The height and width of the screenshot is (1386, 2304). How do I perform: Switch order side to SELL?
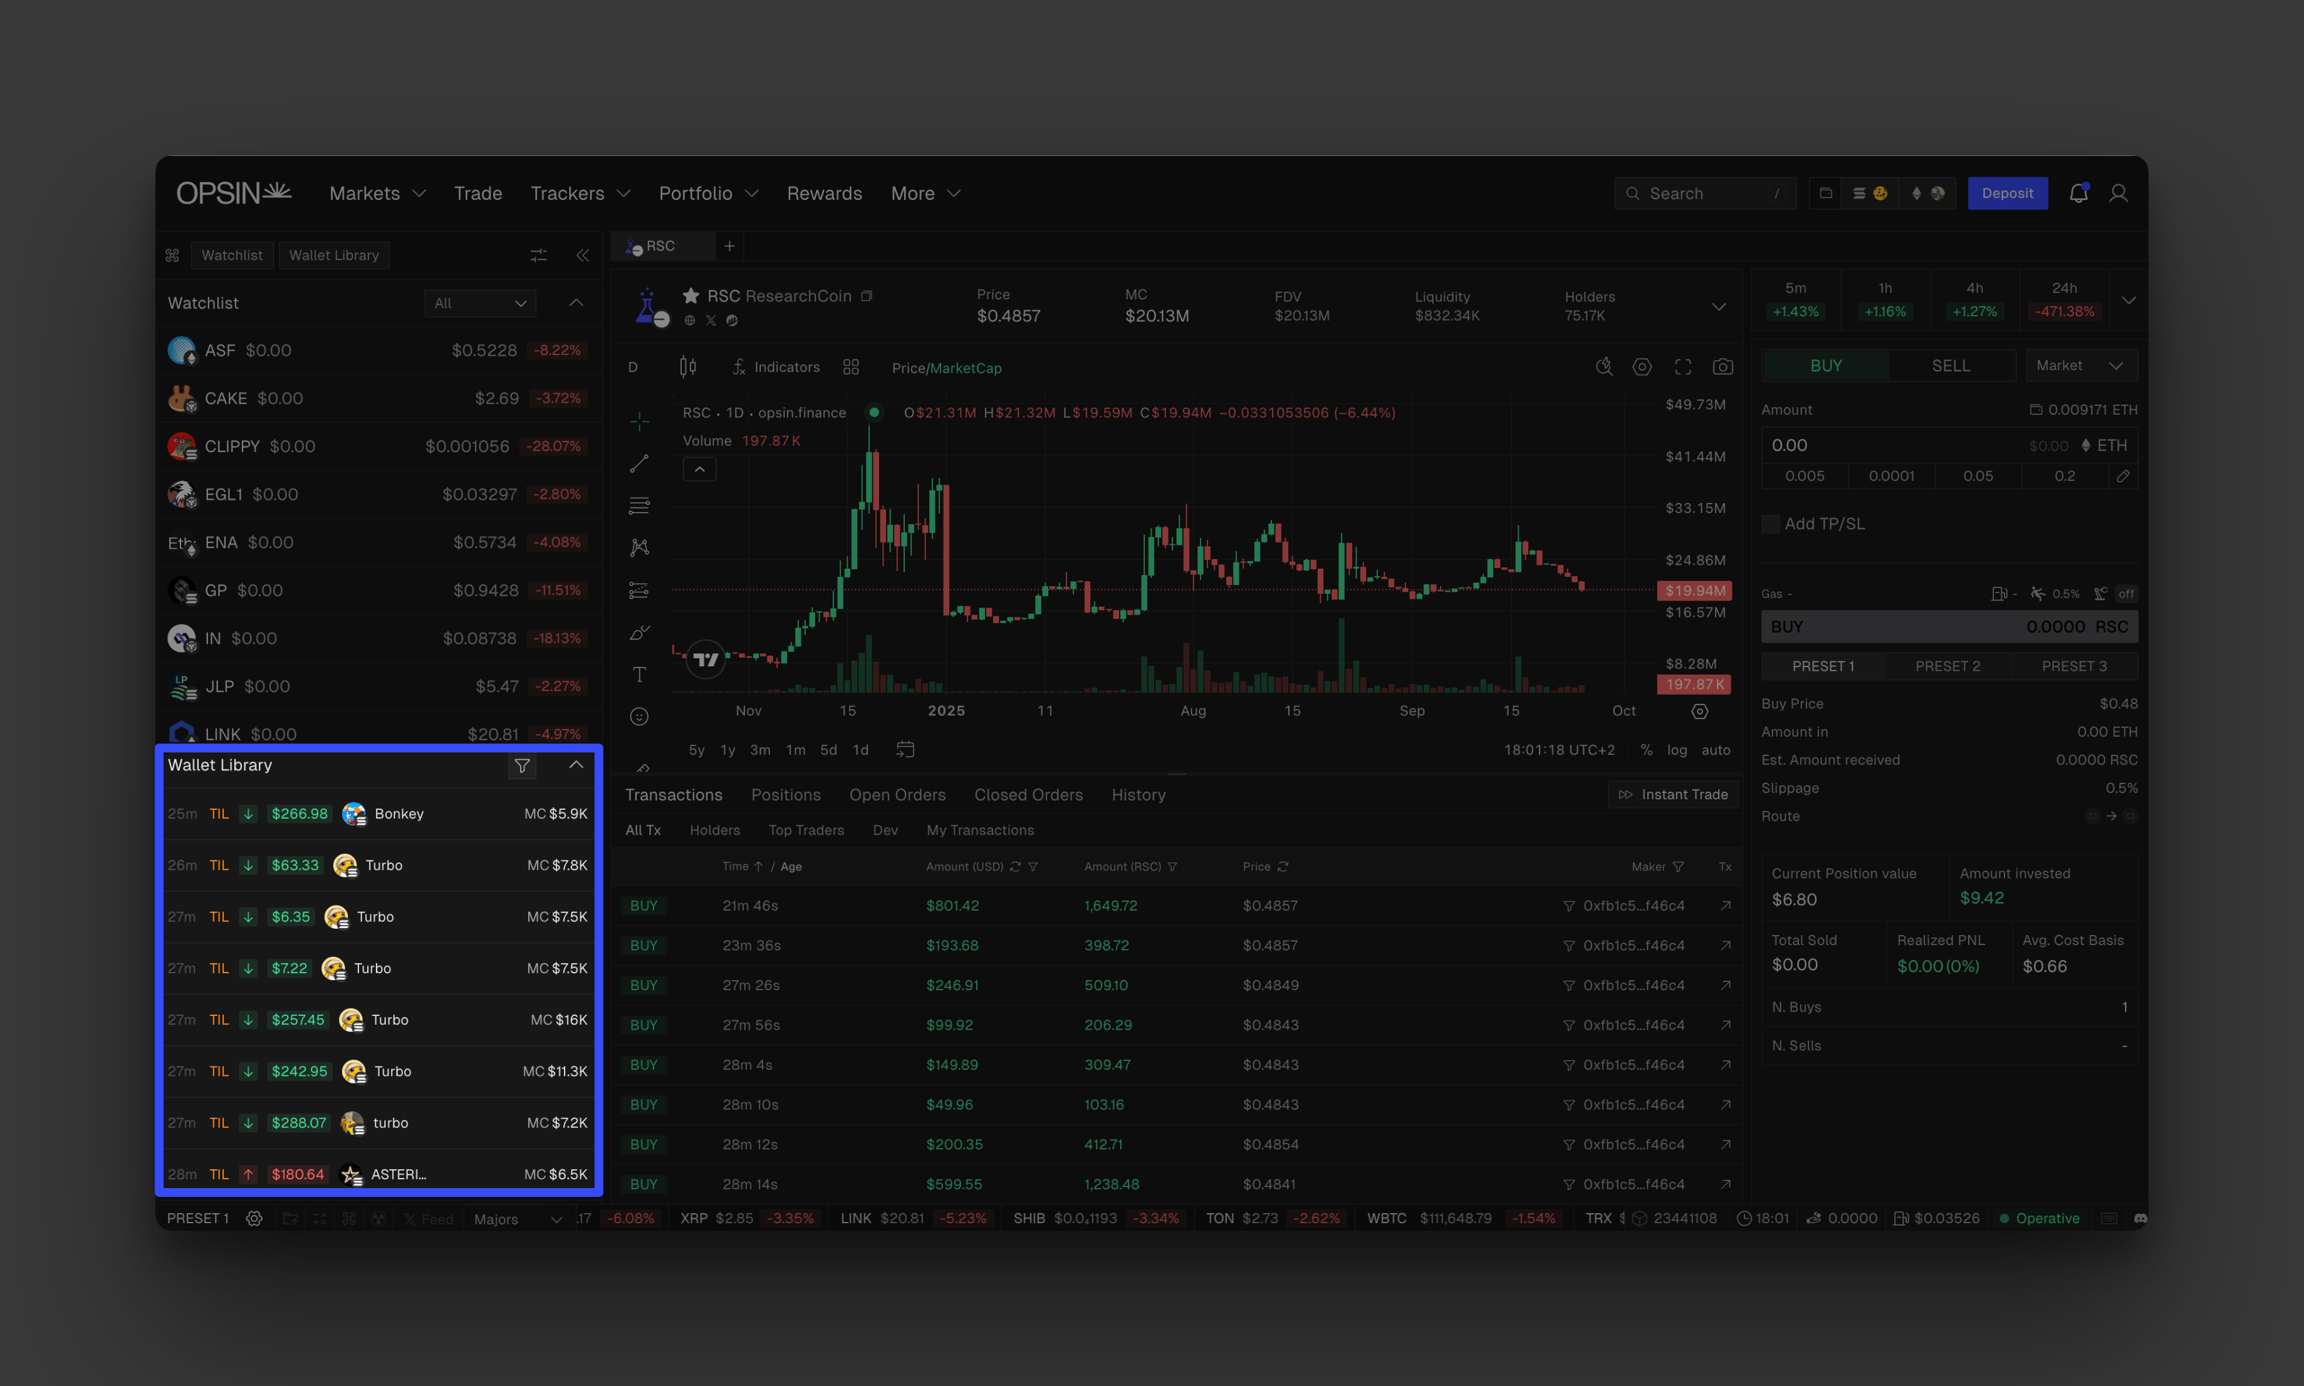pos(1950,366)
